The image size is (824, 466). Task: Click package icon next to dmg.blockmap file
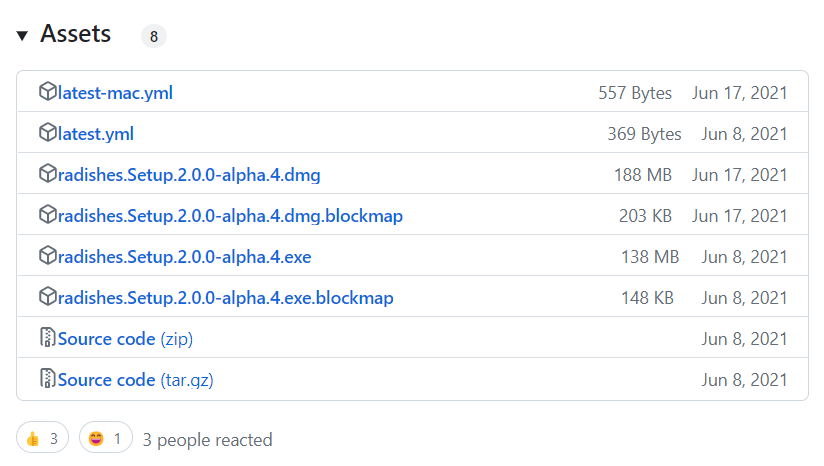point(47,216)
